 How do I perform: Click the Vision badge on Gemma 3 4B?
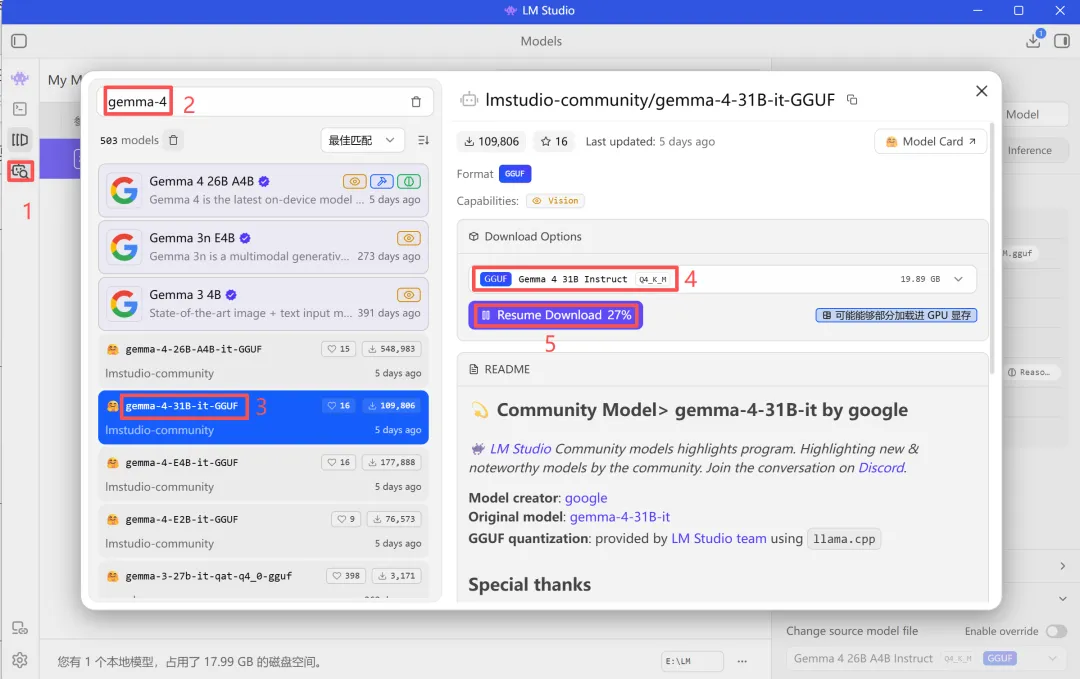(x=408, y=295)
